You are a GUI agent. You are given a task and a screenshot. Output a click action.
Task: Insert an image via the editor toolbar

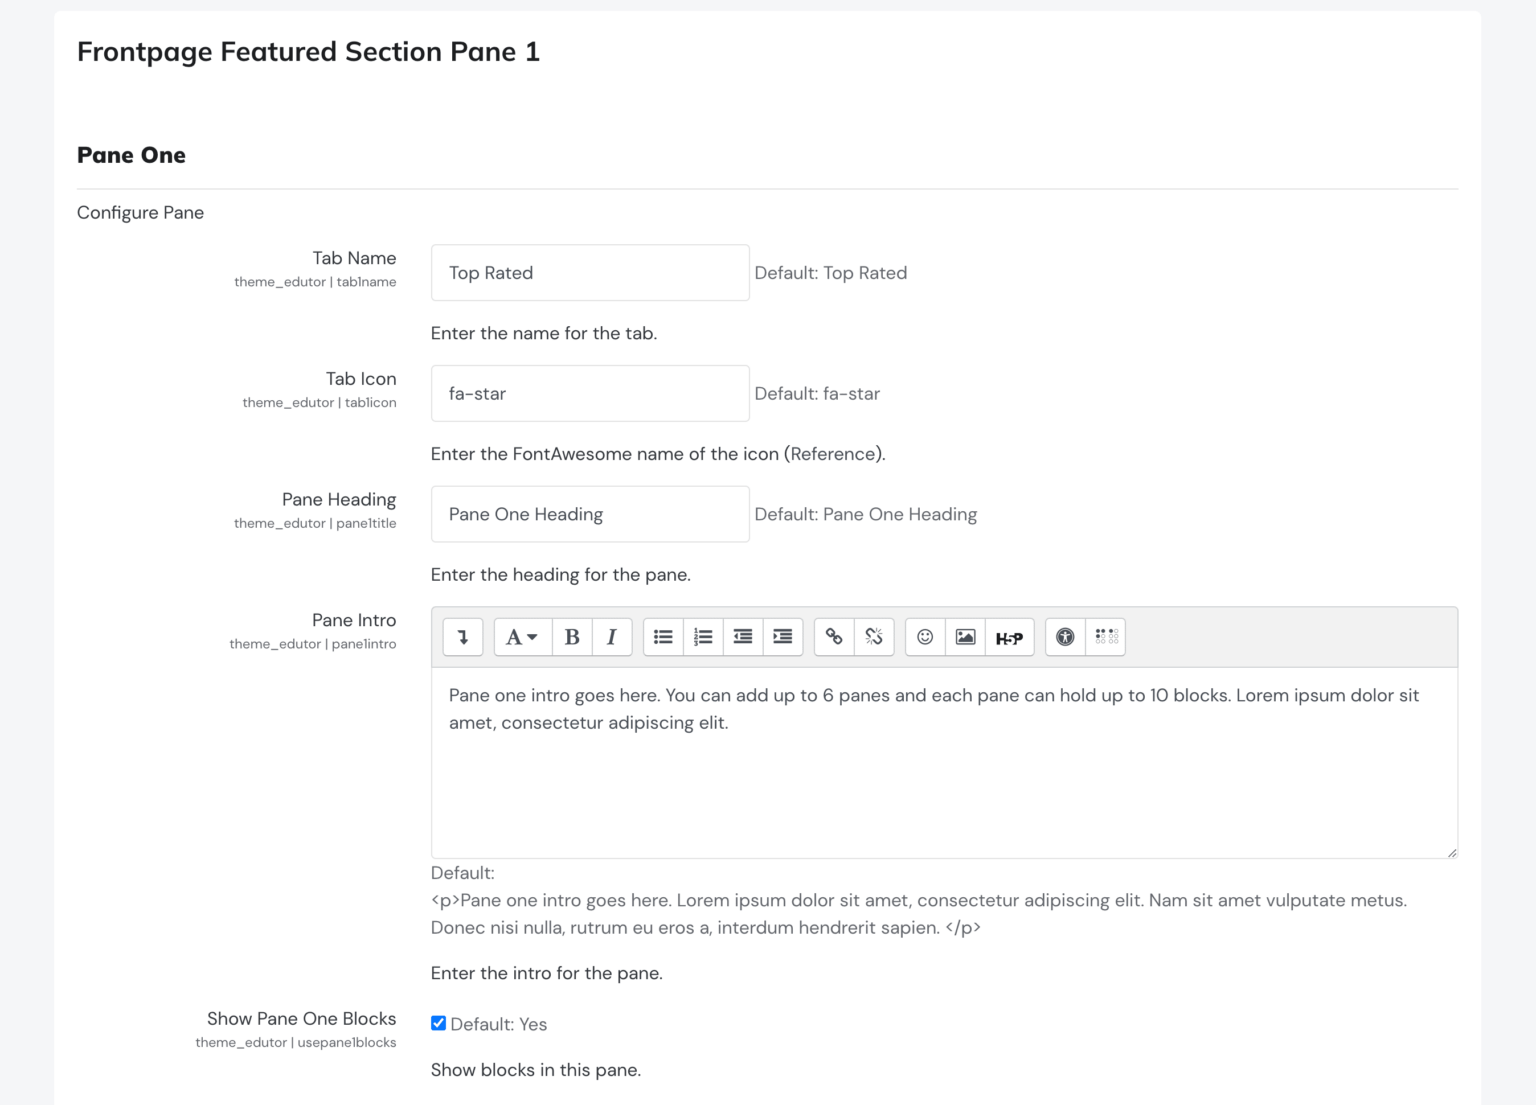965,637
